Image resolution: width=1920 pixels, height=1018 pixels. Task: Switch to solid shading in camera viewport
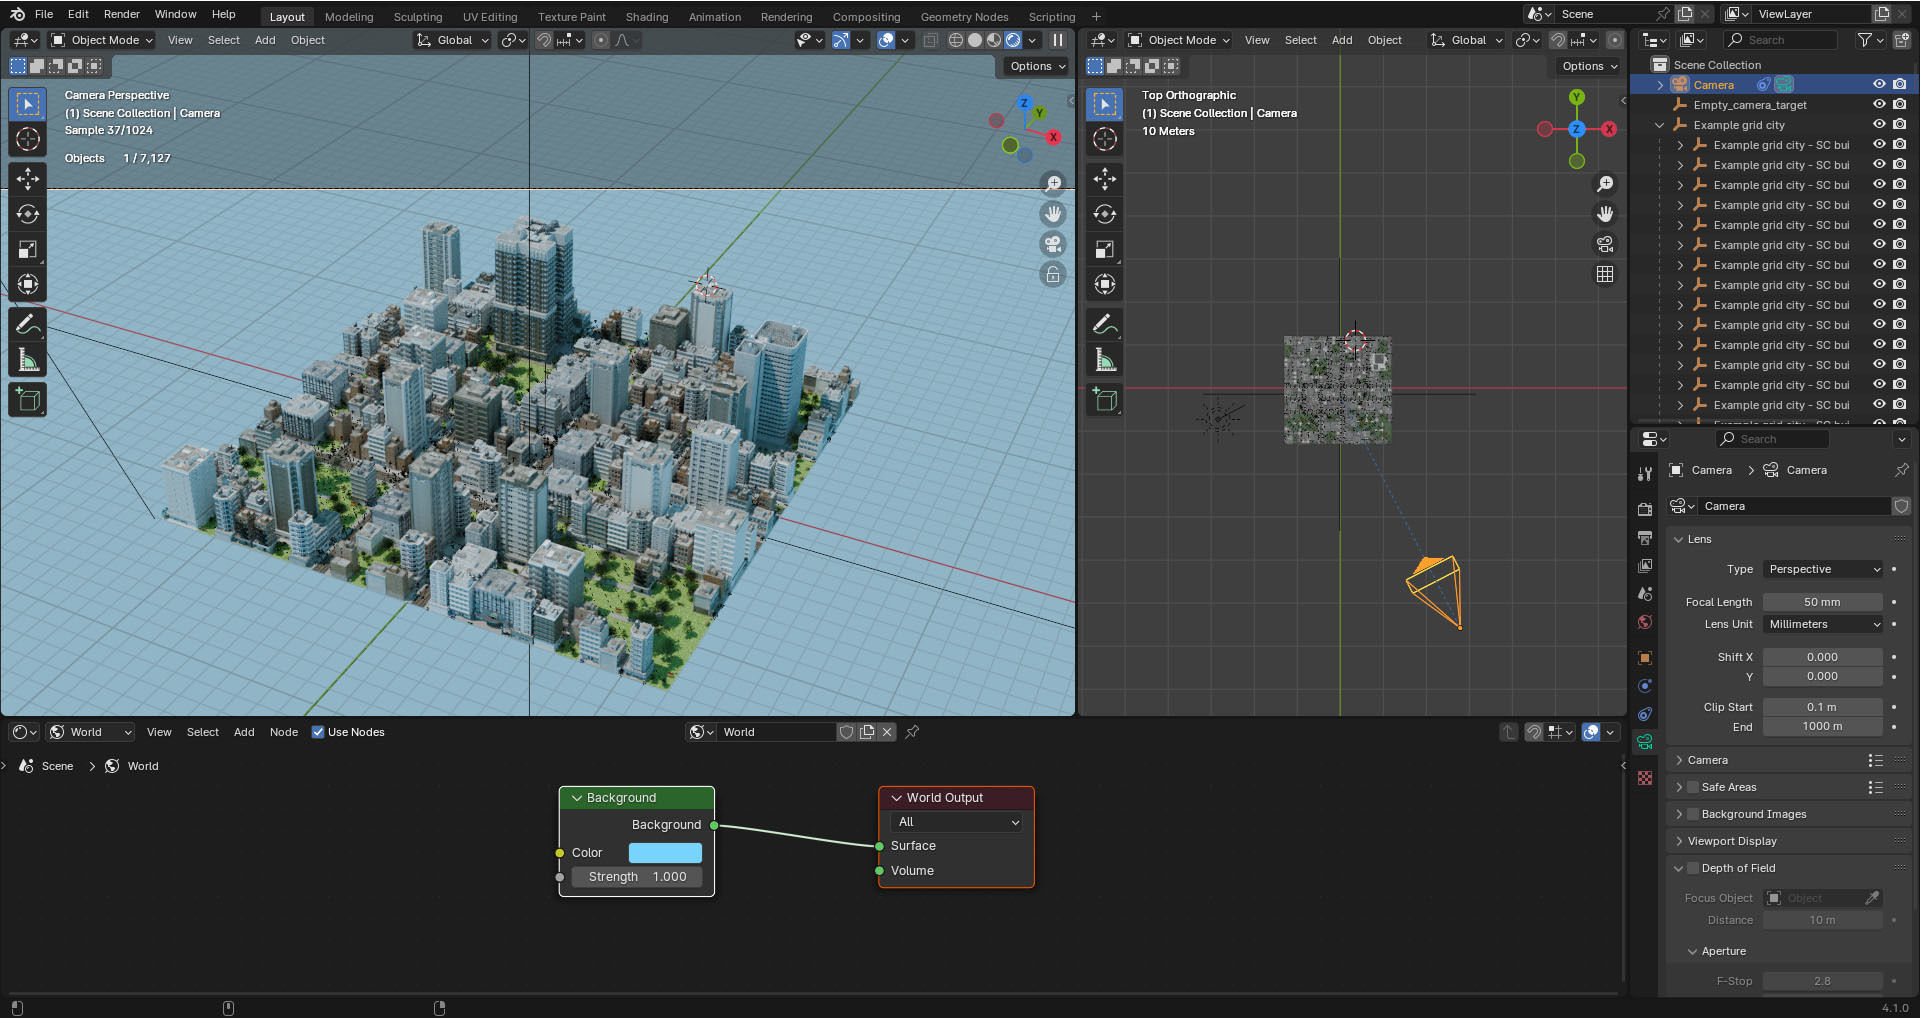[975, 40]
